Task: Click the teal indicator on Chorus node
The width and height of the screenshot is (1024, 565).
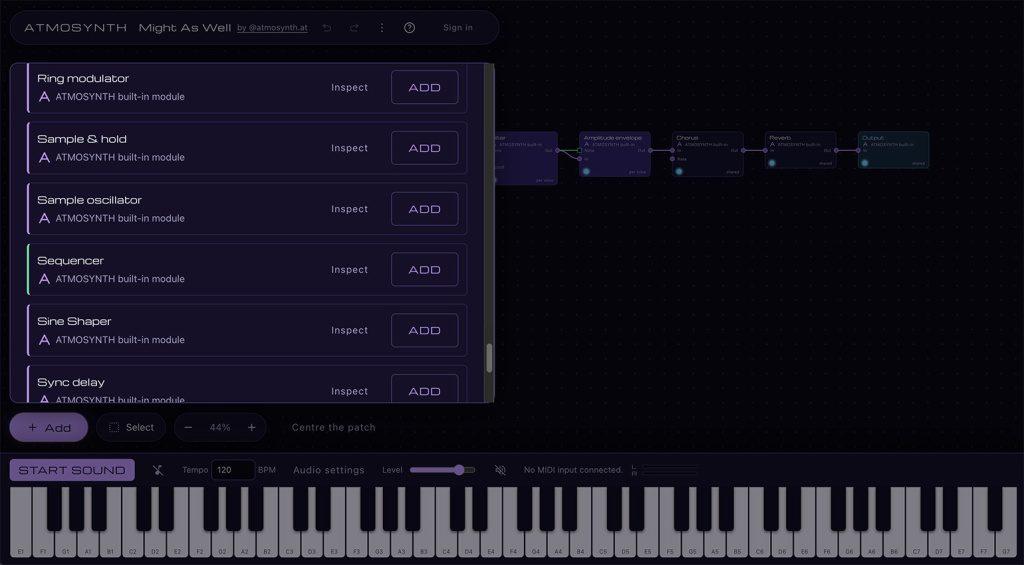Action: point(679,172)
